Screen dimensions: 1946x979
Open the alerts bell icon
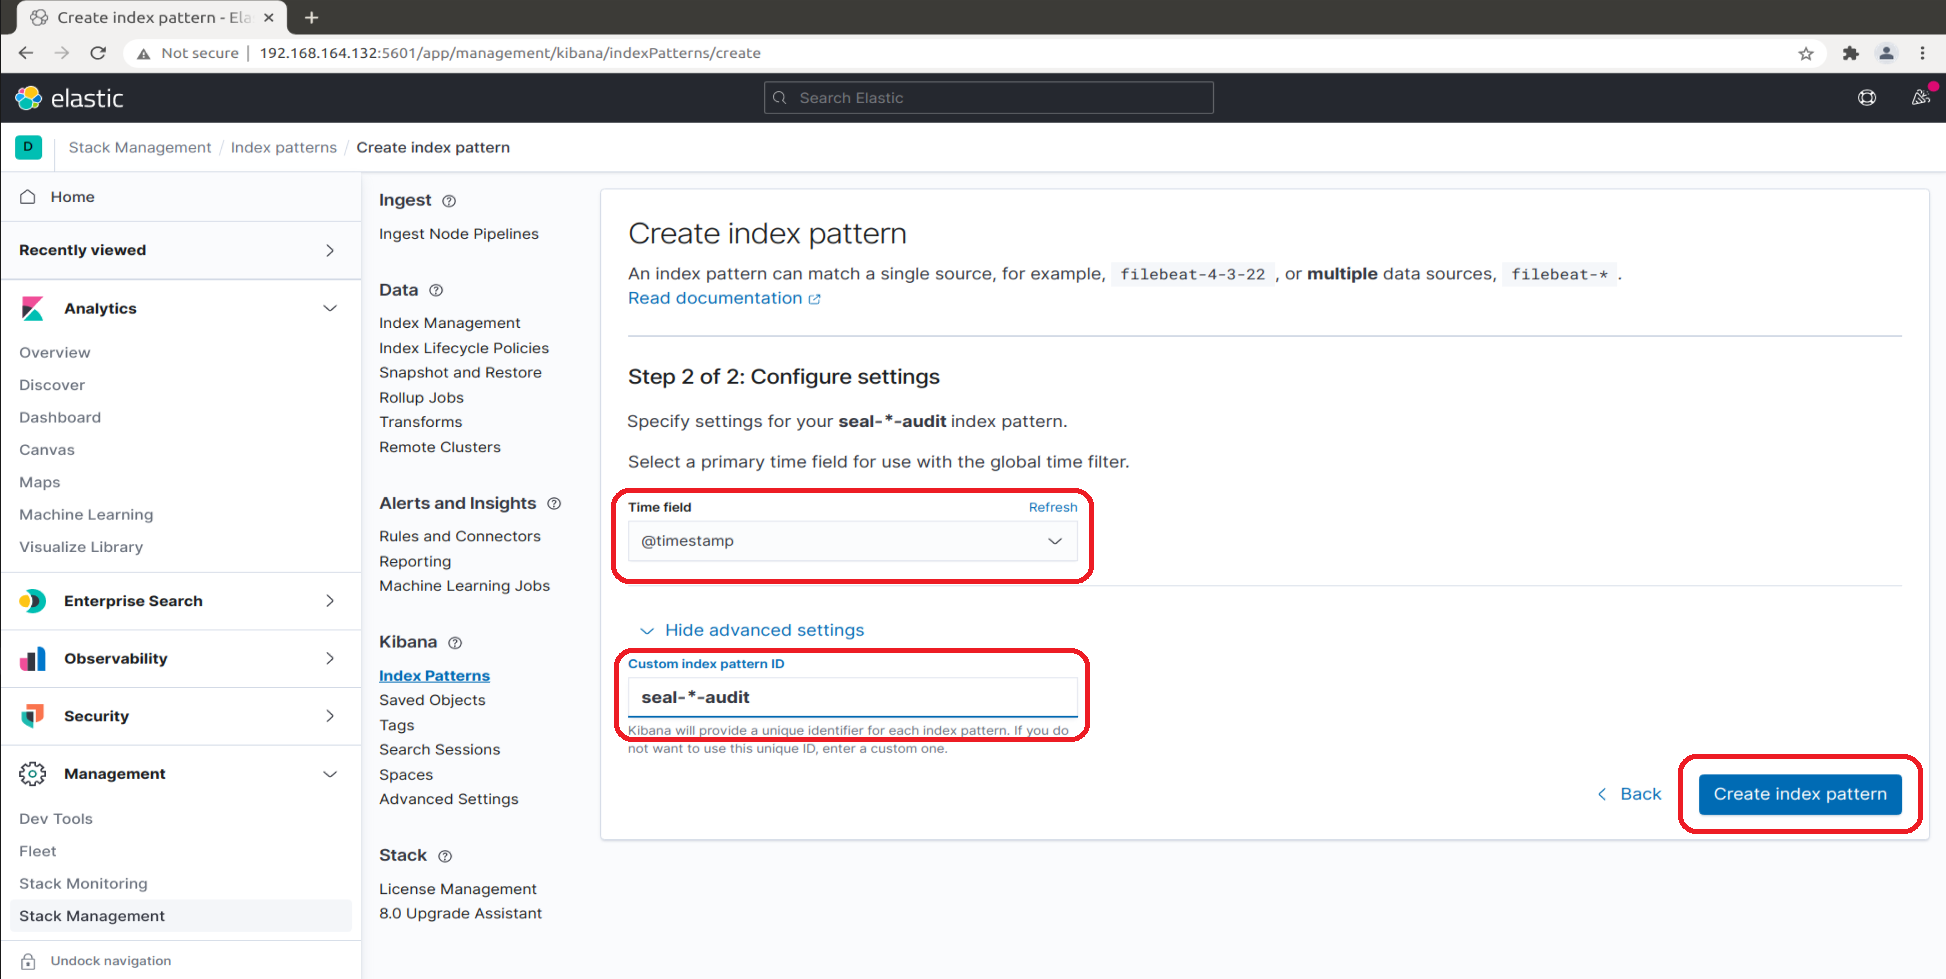(x=1921, y=97)
